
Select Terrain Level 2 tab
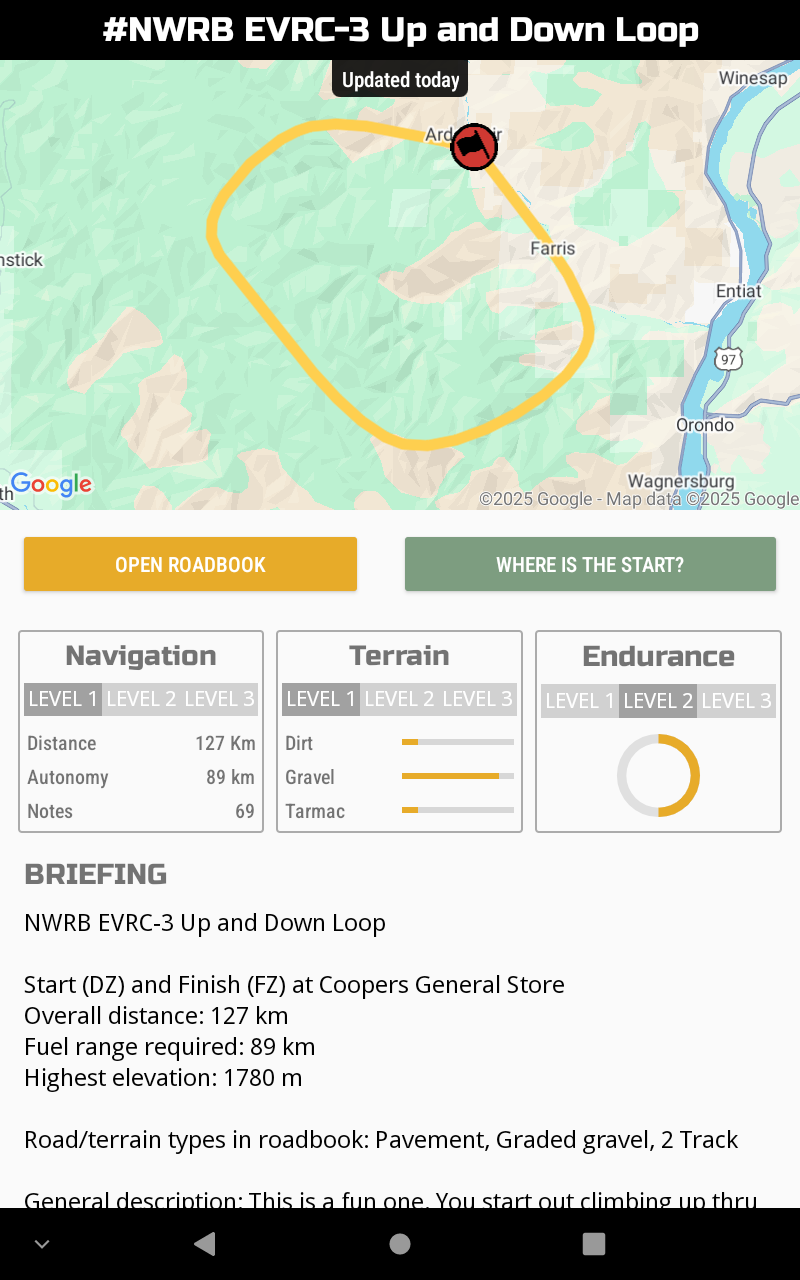pos(399,699)
